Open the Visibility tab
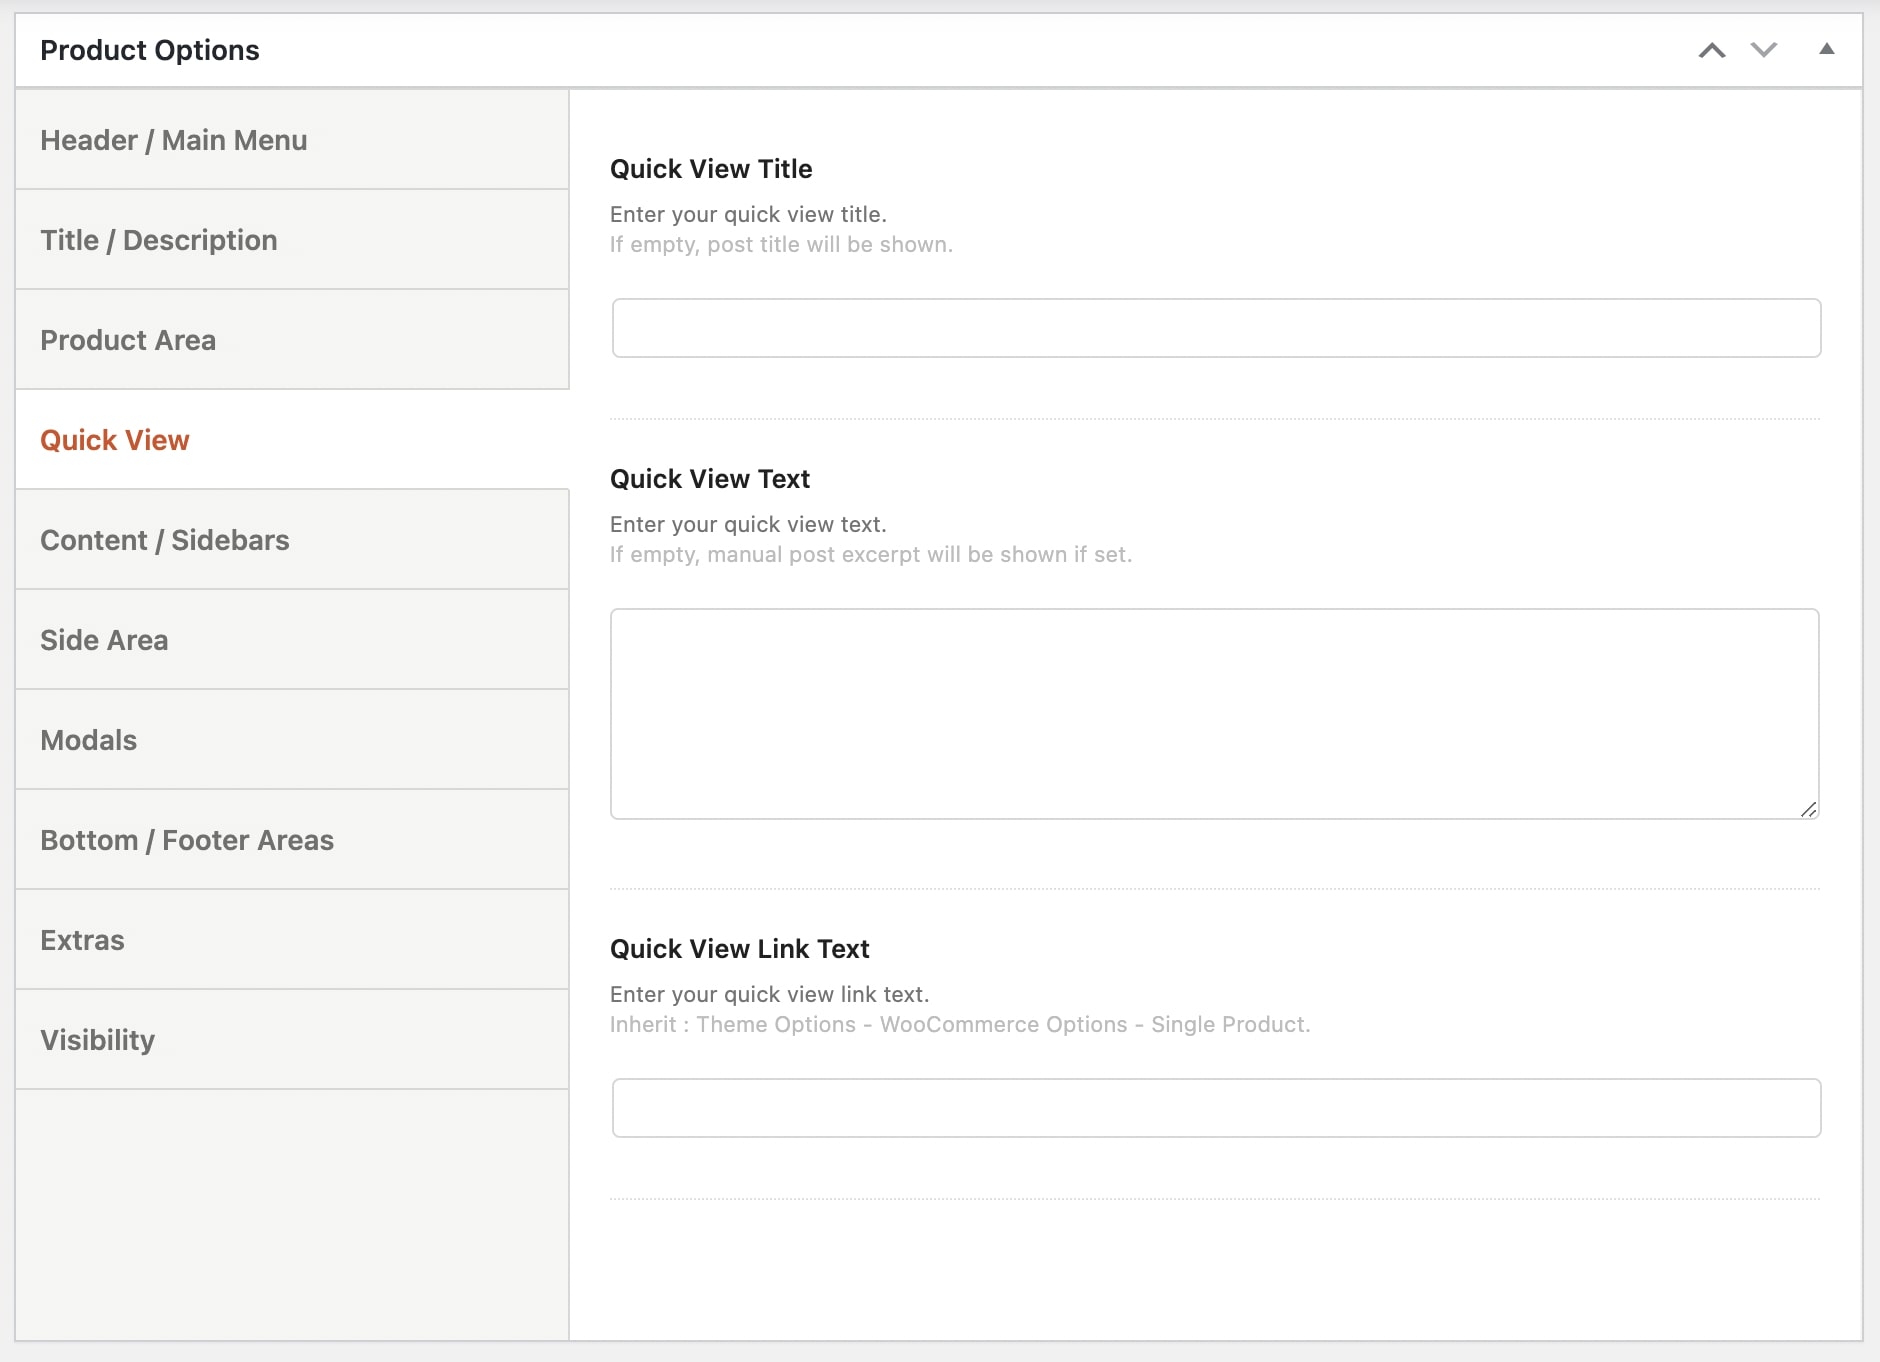1880x1362 pixels. coord(97,1040)
